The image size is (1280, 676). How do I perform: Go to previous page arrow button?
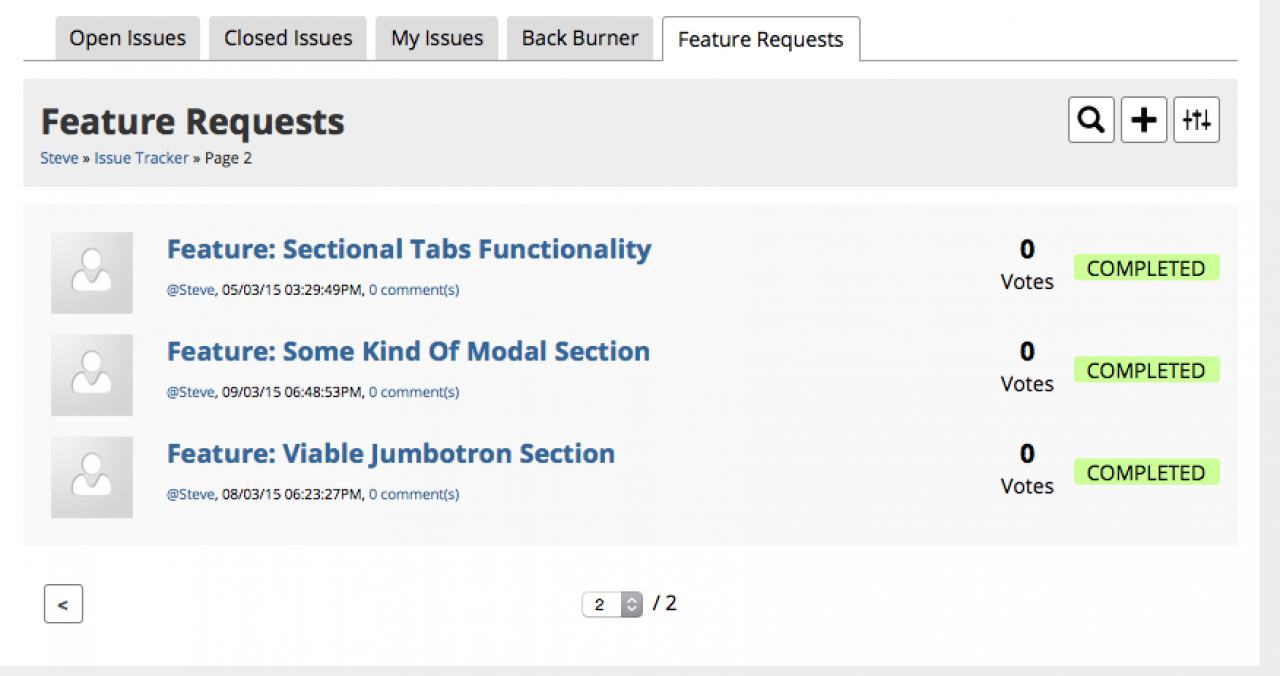(63, 604)
